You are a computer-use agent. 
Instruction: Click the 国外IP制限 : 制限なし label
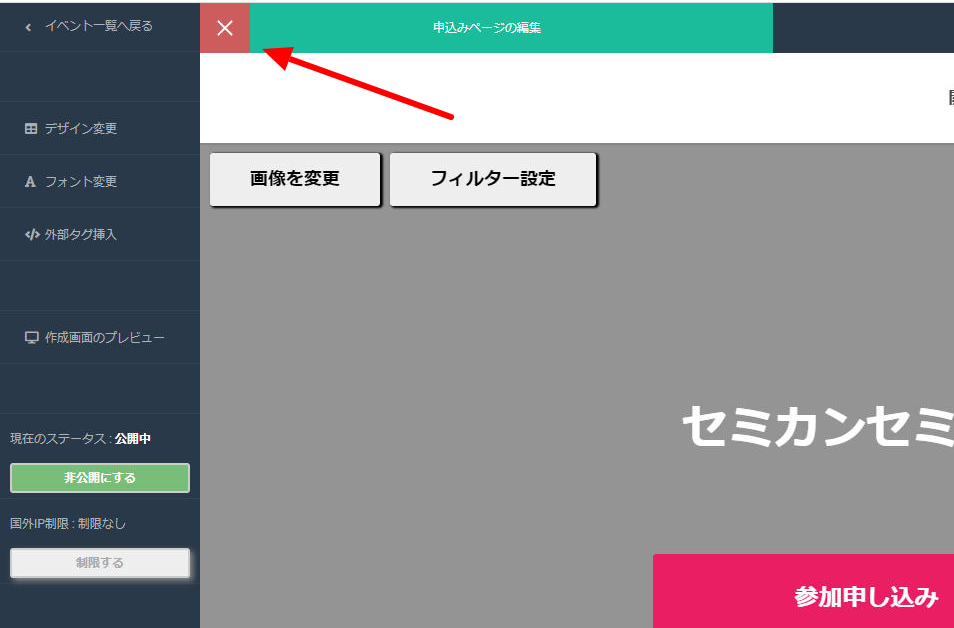click(x=68, y=523)
